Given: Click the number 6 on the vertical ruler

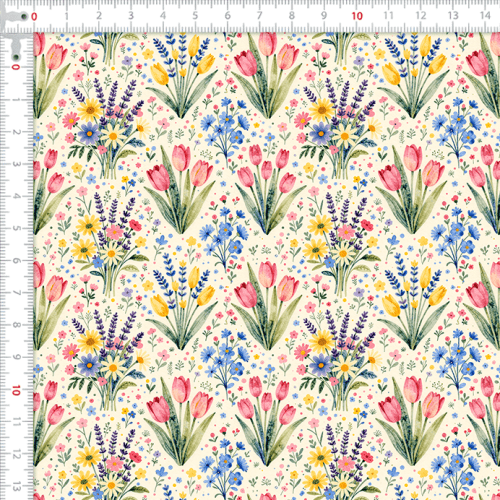Looking at the screenshot, I should pos(16,261).
